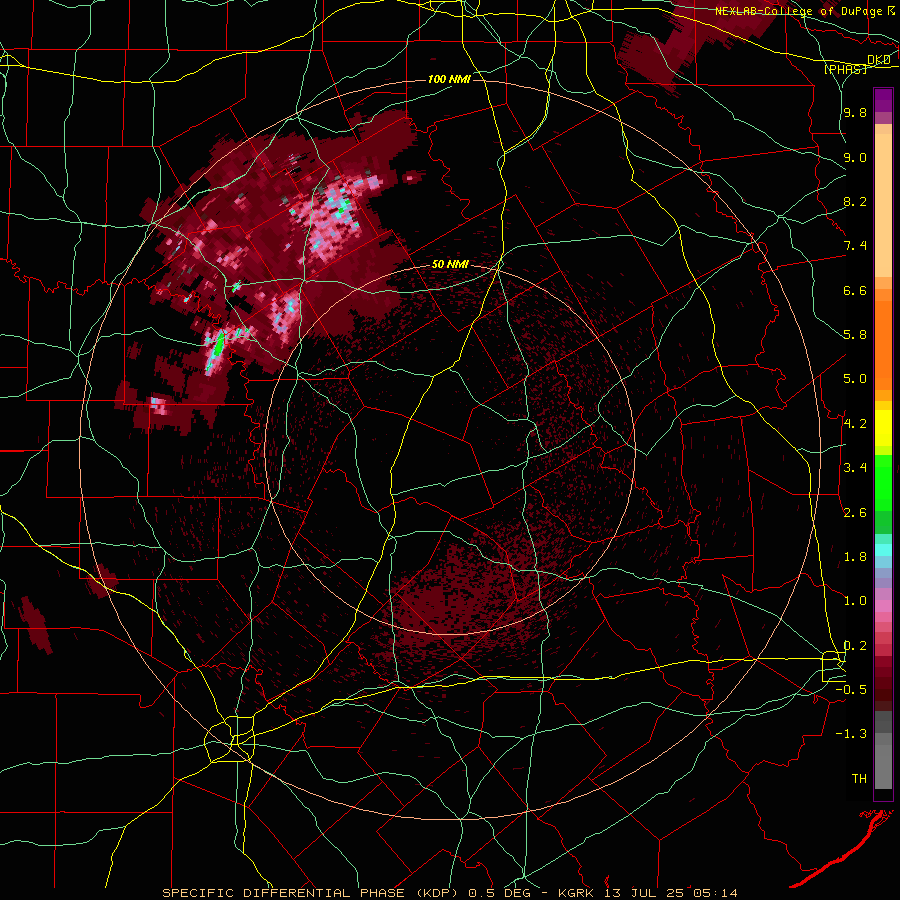Select the 0.2 value on the scale
900x900 pixels.
coord(855,646)
